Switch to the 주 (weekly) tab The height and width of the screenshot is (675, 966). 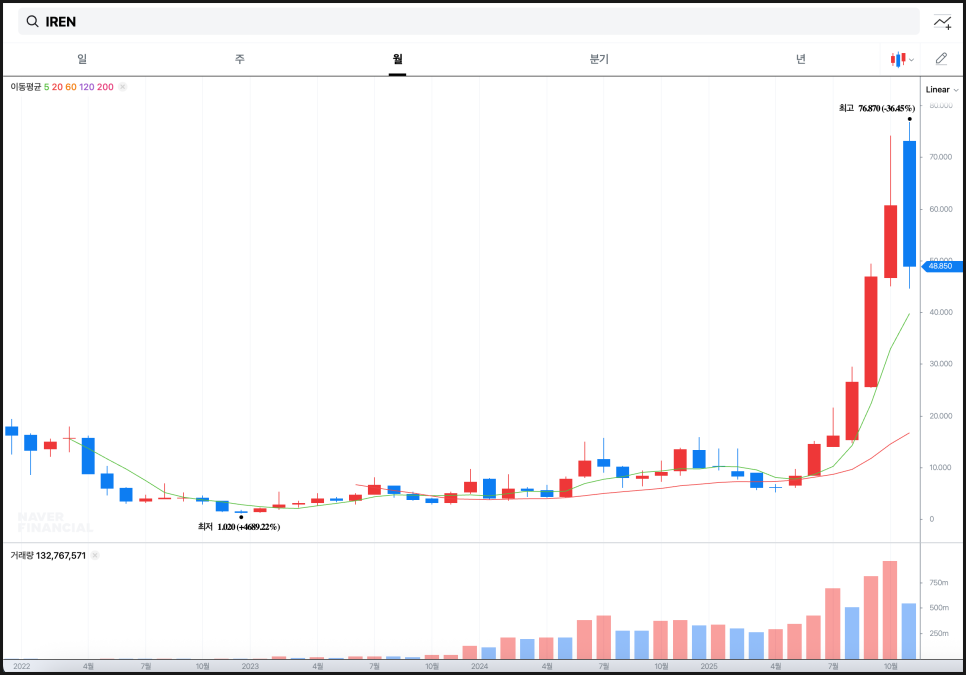(x=240, y=59)
